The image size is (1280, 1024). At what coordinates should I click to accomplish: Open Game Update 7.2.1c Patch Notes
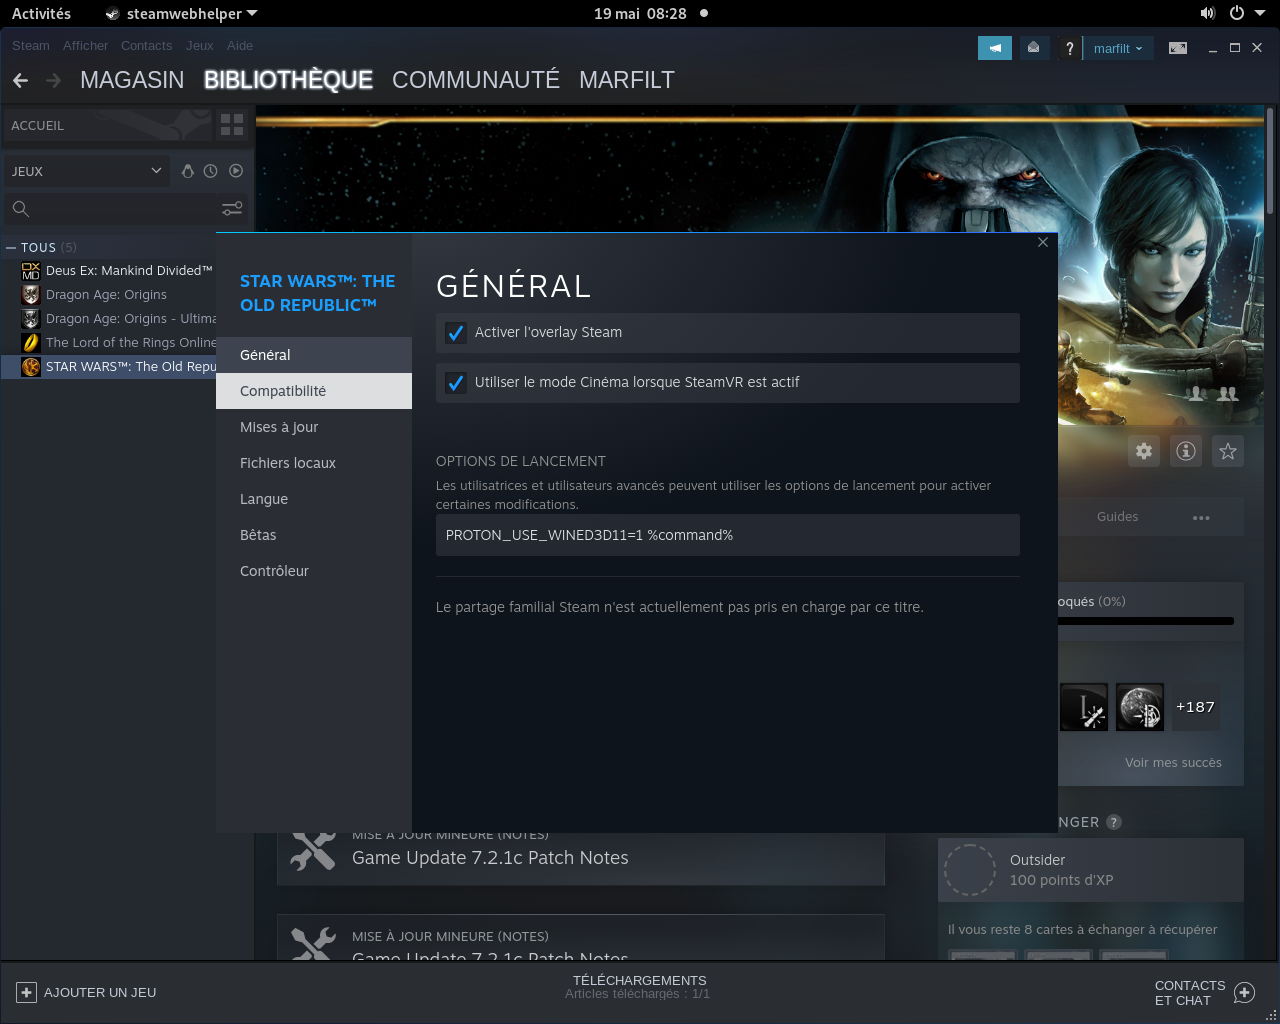coord(490,858)
